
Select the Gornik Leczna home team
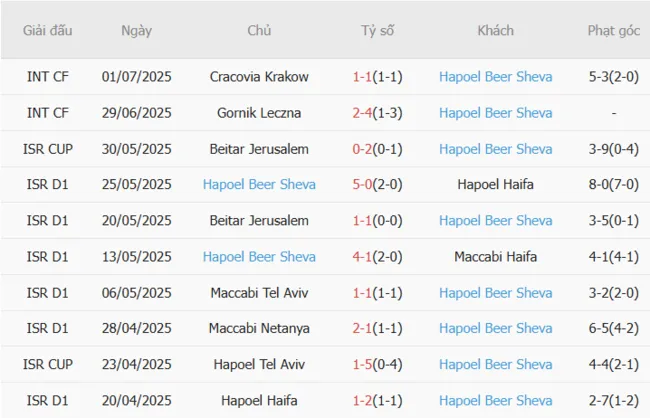pos(259,113)
